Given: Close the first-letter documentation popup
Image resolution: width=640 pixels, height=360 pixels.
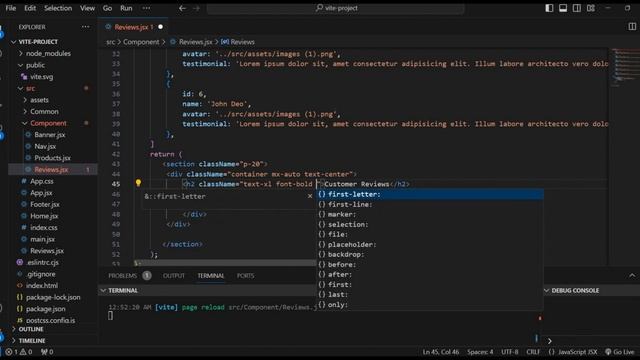Looking at the screenshot, I should [310, 196].
